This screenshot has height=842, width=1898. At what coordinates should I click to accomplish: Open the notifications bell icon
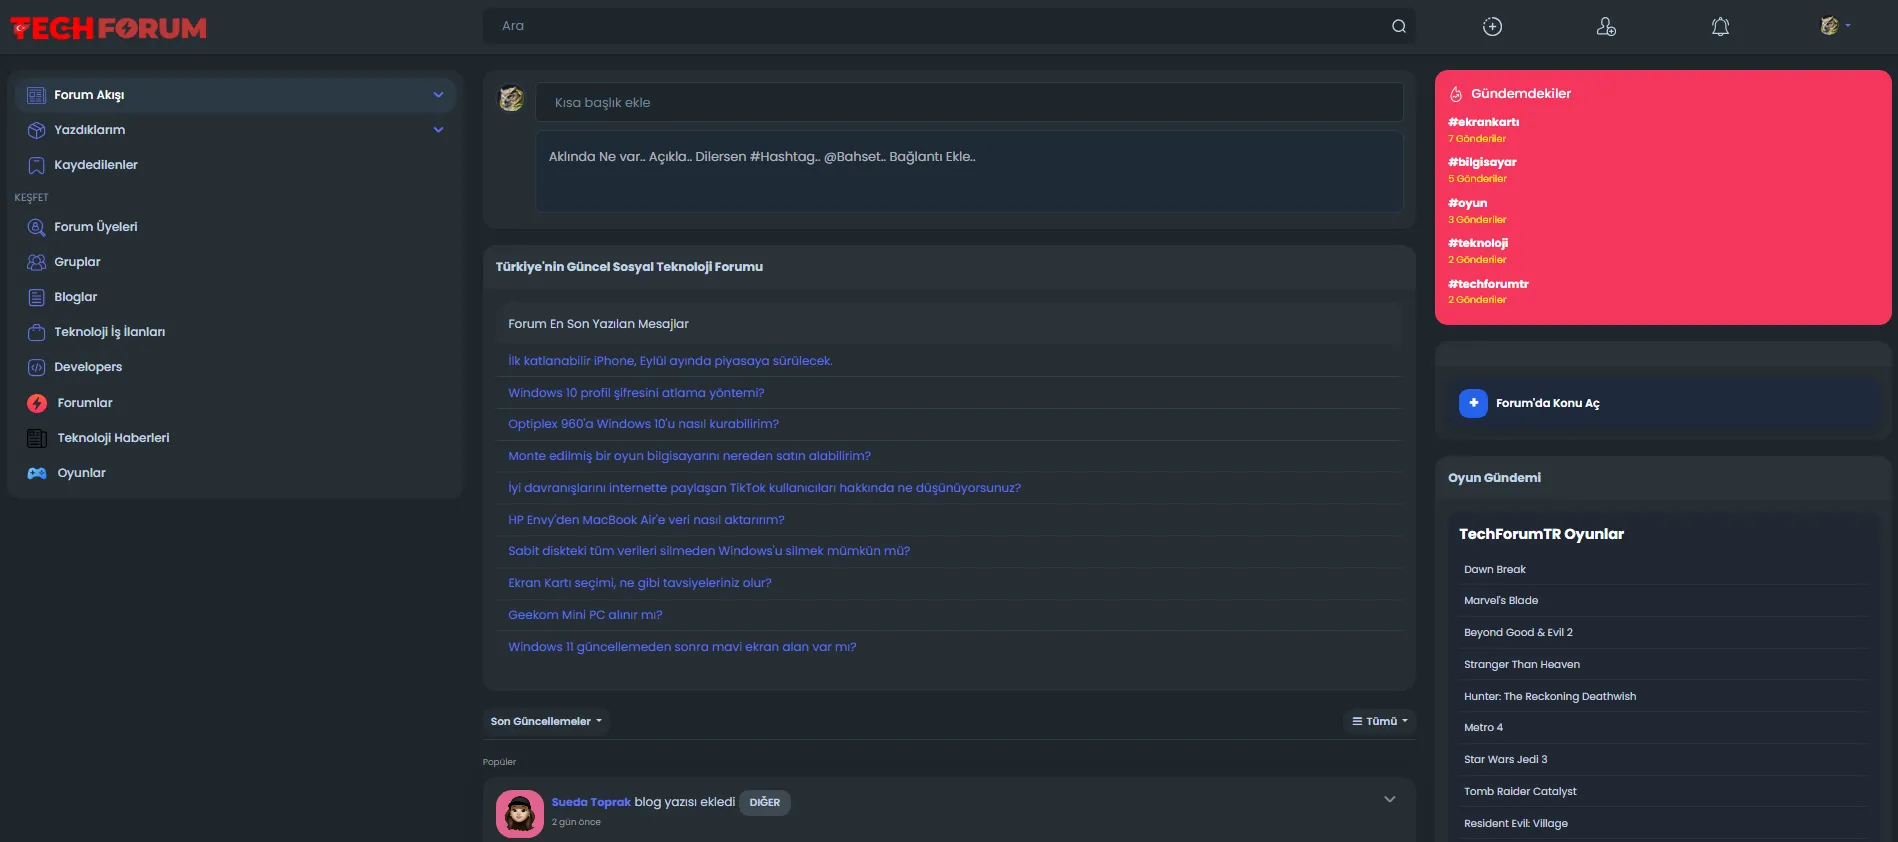1720,27
